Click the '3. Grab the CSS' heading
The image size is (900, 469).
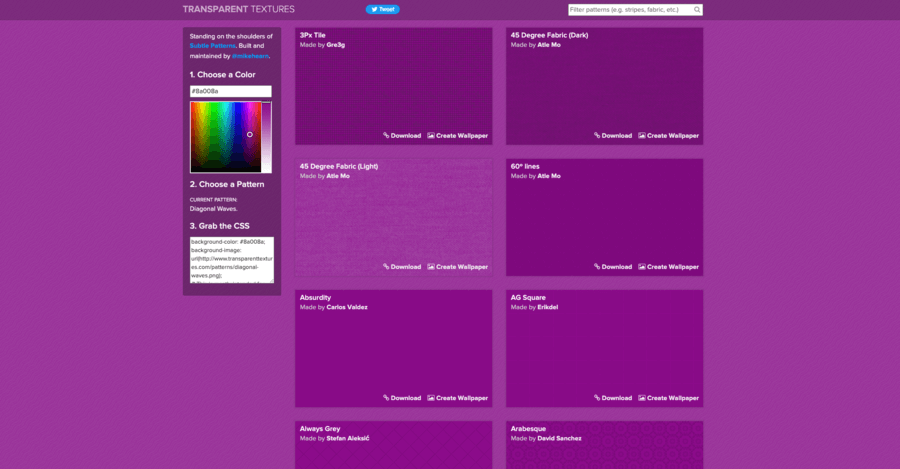220,226
